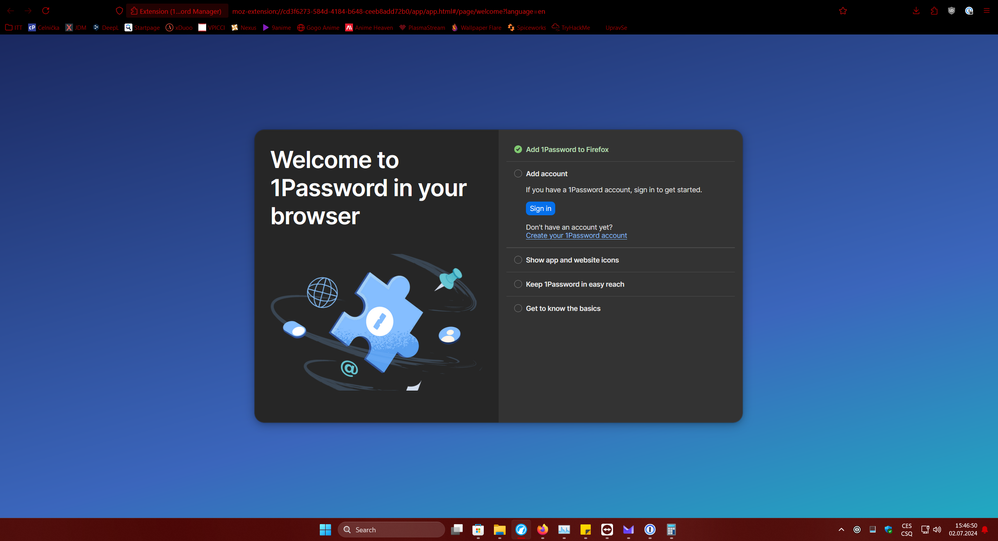Open the xDuoo bookmark
Viewport: 998px width, 541px height.
[179, 28]
